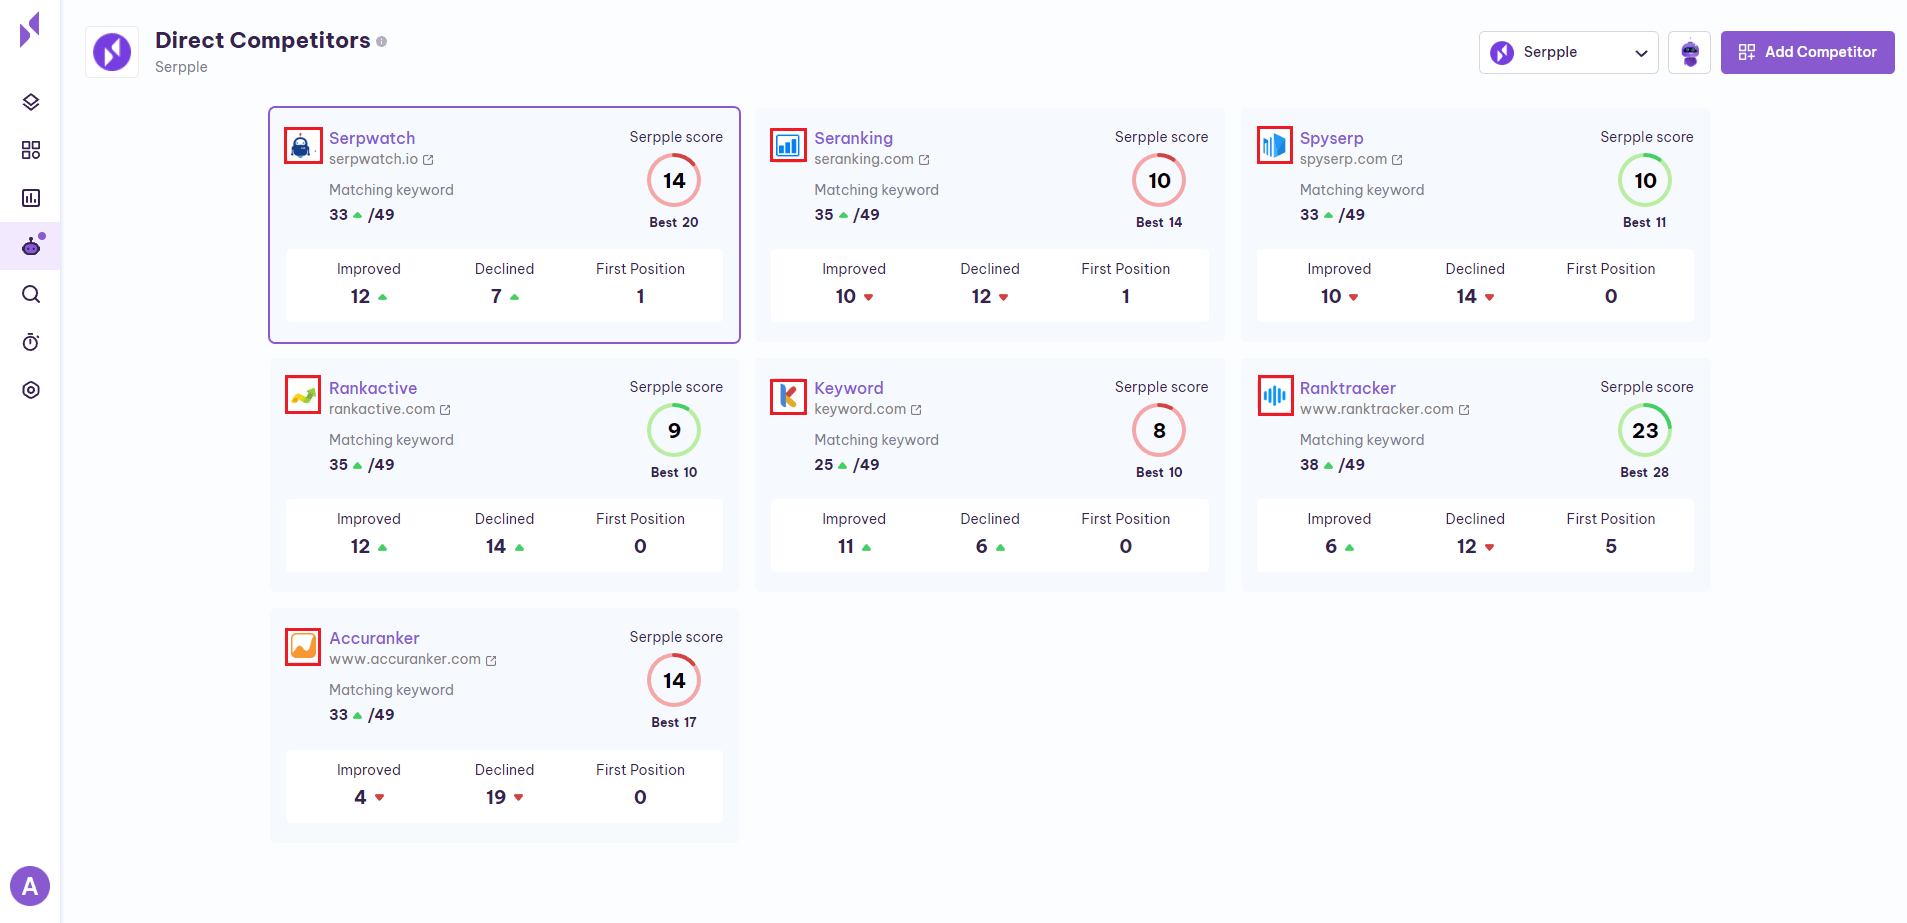Click the Serpple logo in sidebar
Viewport: 1907px width, 923px height.
tap(30, 30)
